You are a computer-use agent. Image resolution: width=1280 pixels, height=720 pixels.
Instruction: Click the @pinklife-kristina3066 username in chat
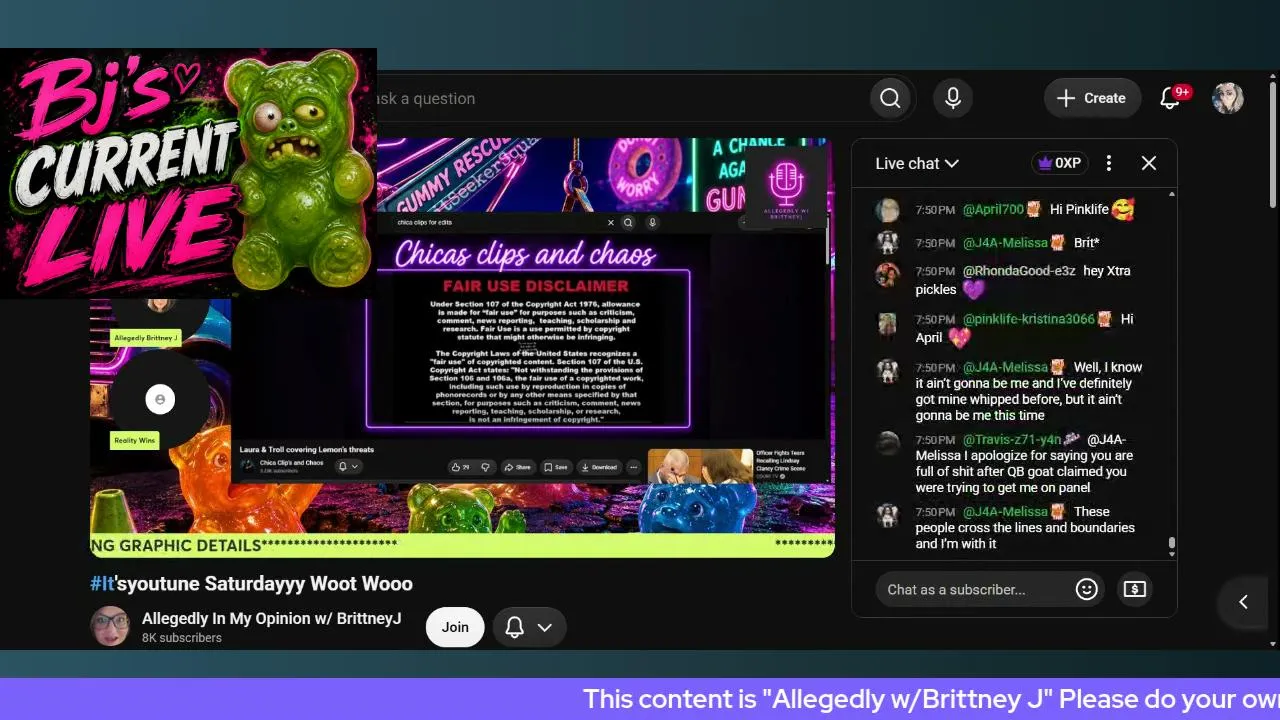tap(1028, 319)
